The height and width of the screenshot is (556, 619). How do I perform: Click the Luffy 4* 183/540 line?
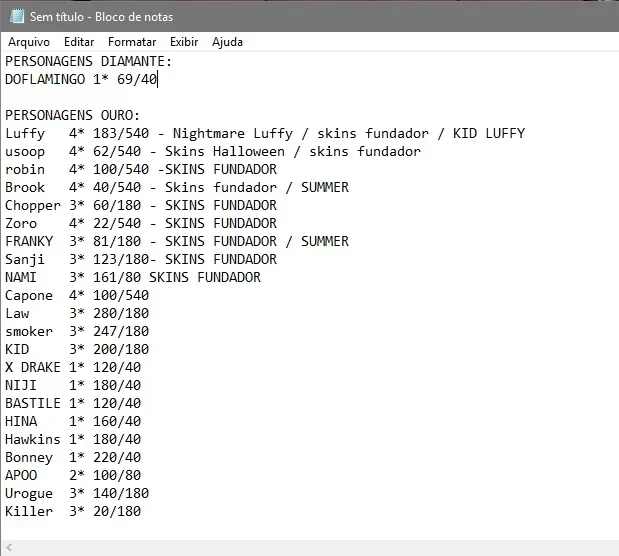tap(265, 133)
